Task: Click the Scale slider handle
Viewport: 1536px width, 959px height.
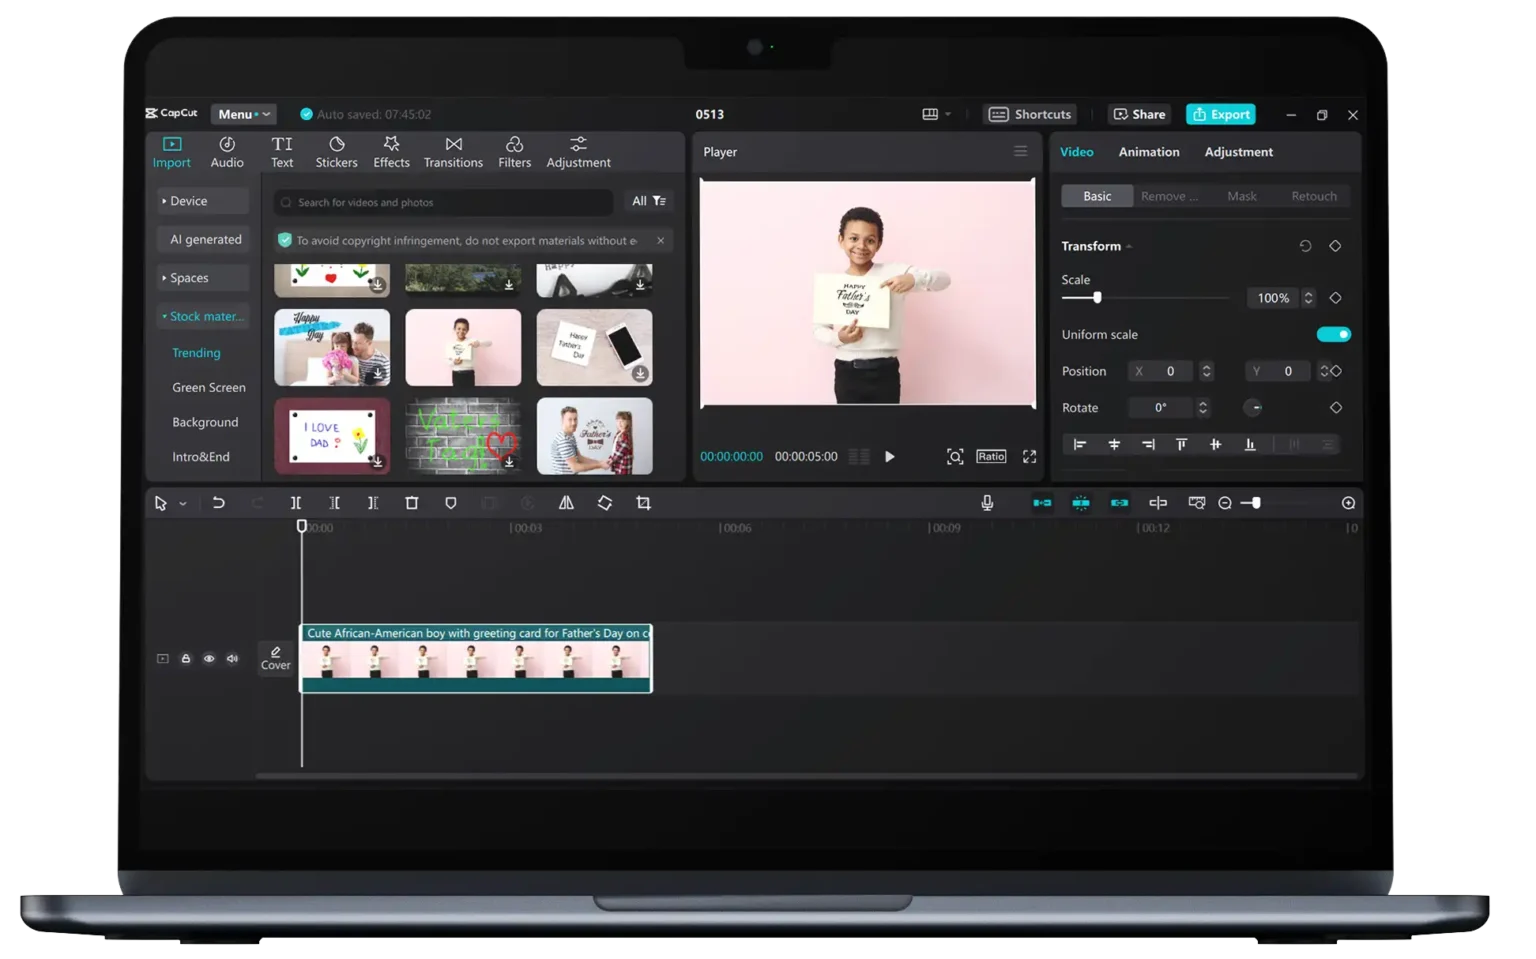Action: click(1097, 298)
